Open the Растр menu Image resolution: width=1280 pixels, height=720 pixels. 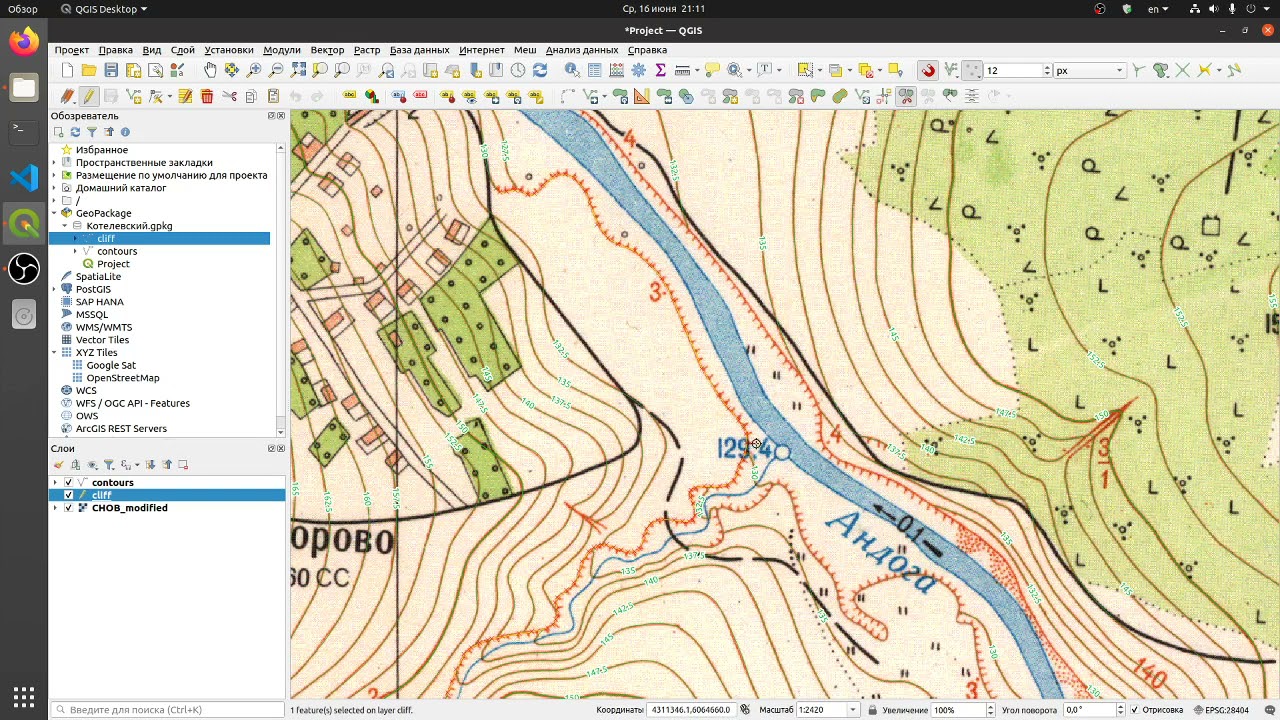pyautogui.click(x=367, y=50)
